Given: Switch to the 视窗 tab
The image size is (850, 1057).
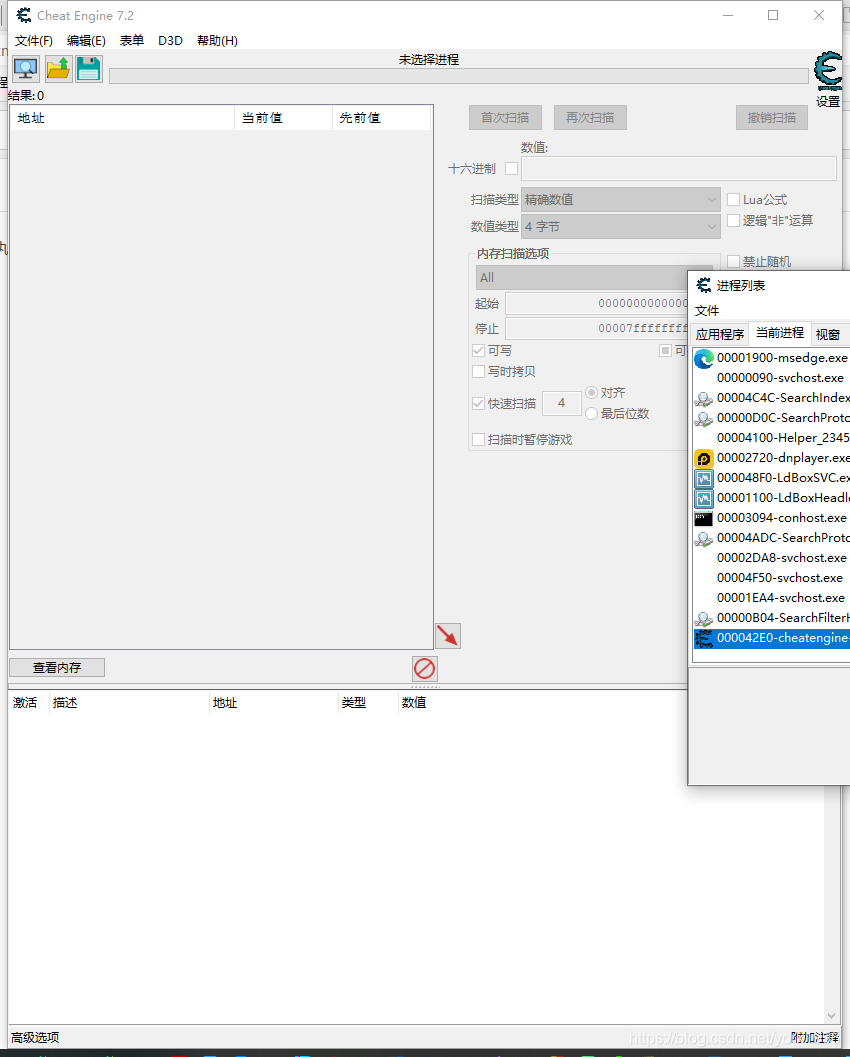Looking at the screenshot, I should [x=828, y=334].
